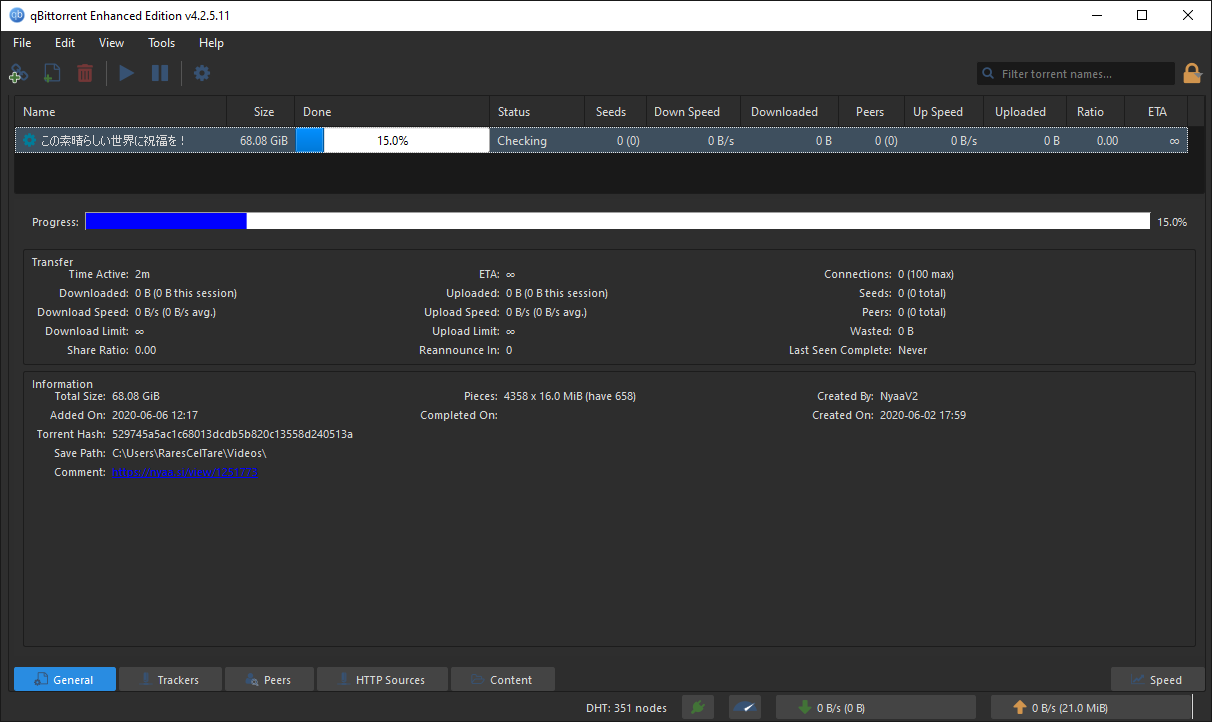The image size is (1212, 722).
Task: Open the Tools menu
Action: [x=161, y=43]
